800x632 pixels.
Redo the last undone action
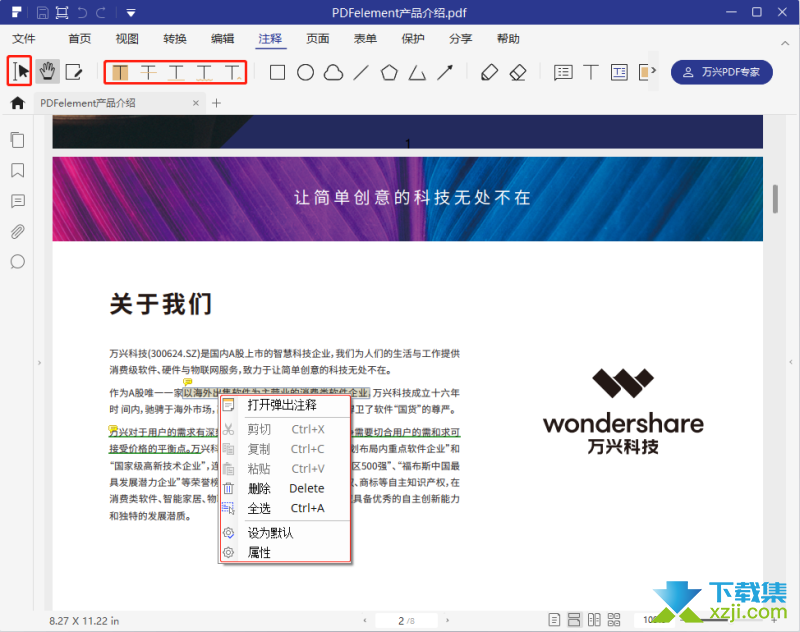tap(101, 13)
